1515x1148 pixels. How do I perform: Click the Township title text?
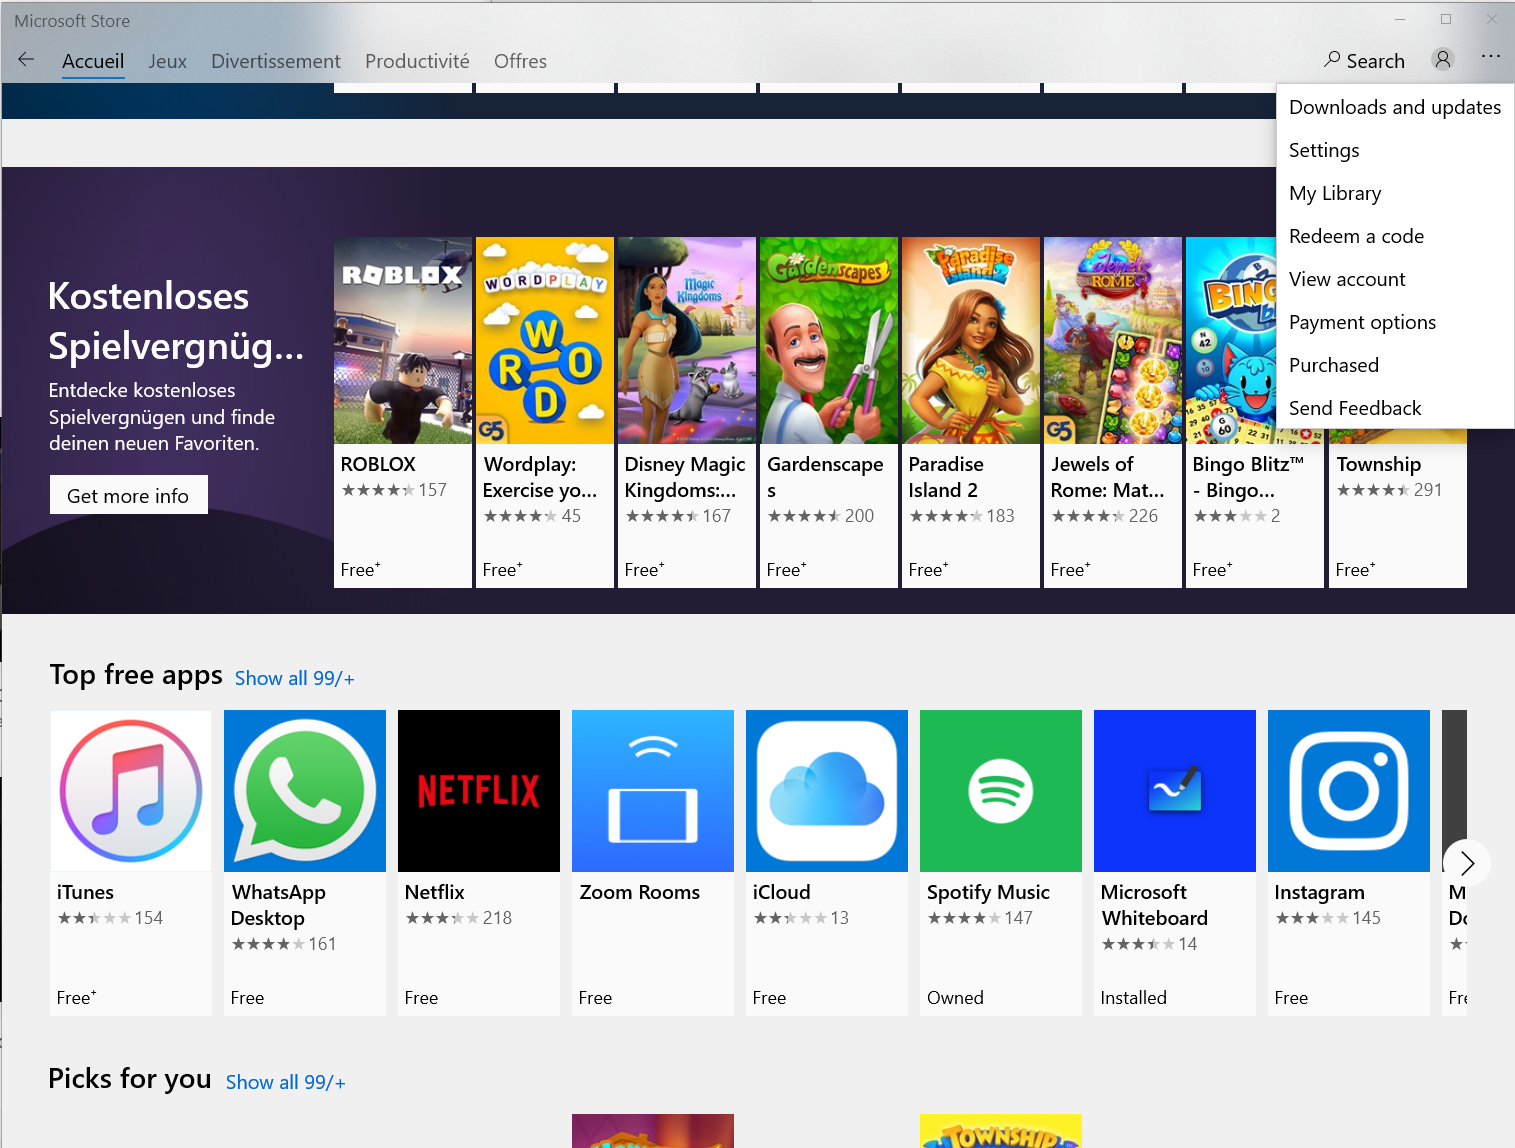pos(1378,464)
